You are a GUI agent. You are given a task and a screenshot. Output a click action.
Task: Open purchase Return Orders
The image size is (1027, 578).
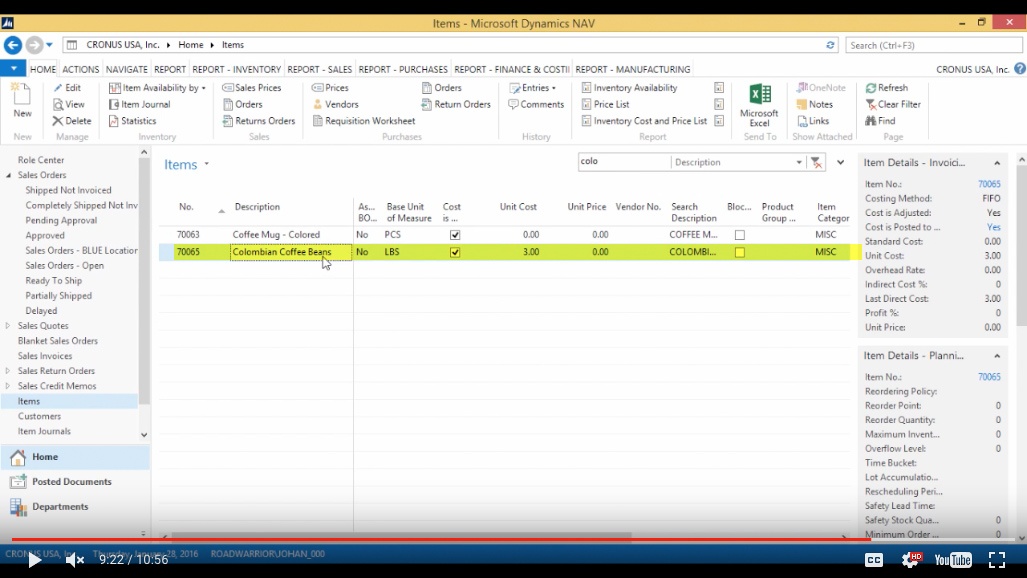tap(456, 104)
